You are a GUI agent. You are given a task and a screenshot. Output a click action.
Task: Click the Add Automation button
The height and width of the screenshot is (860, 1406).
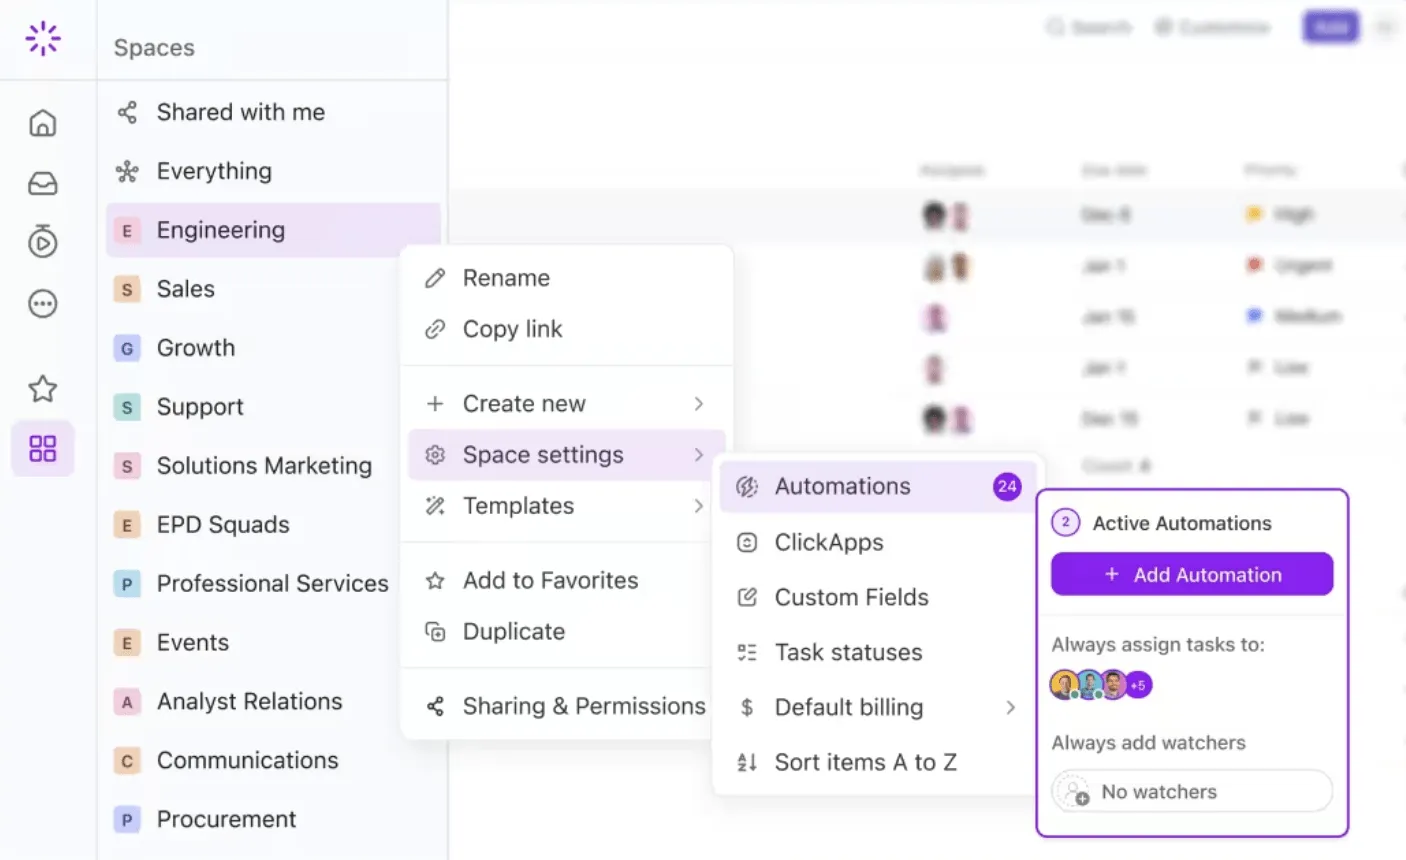tap(1192, 574)
